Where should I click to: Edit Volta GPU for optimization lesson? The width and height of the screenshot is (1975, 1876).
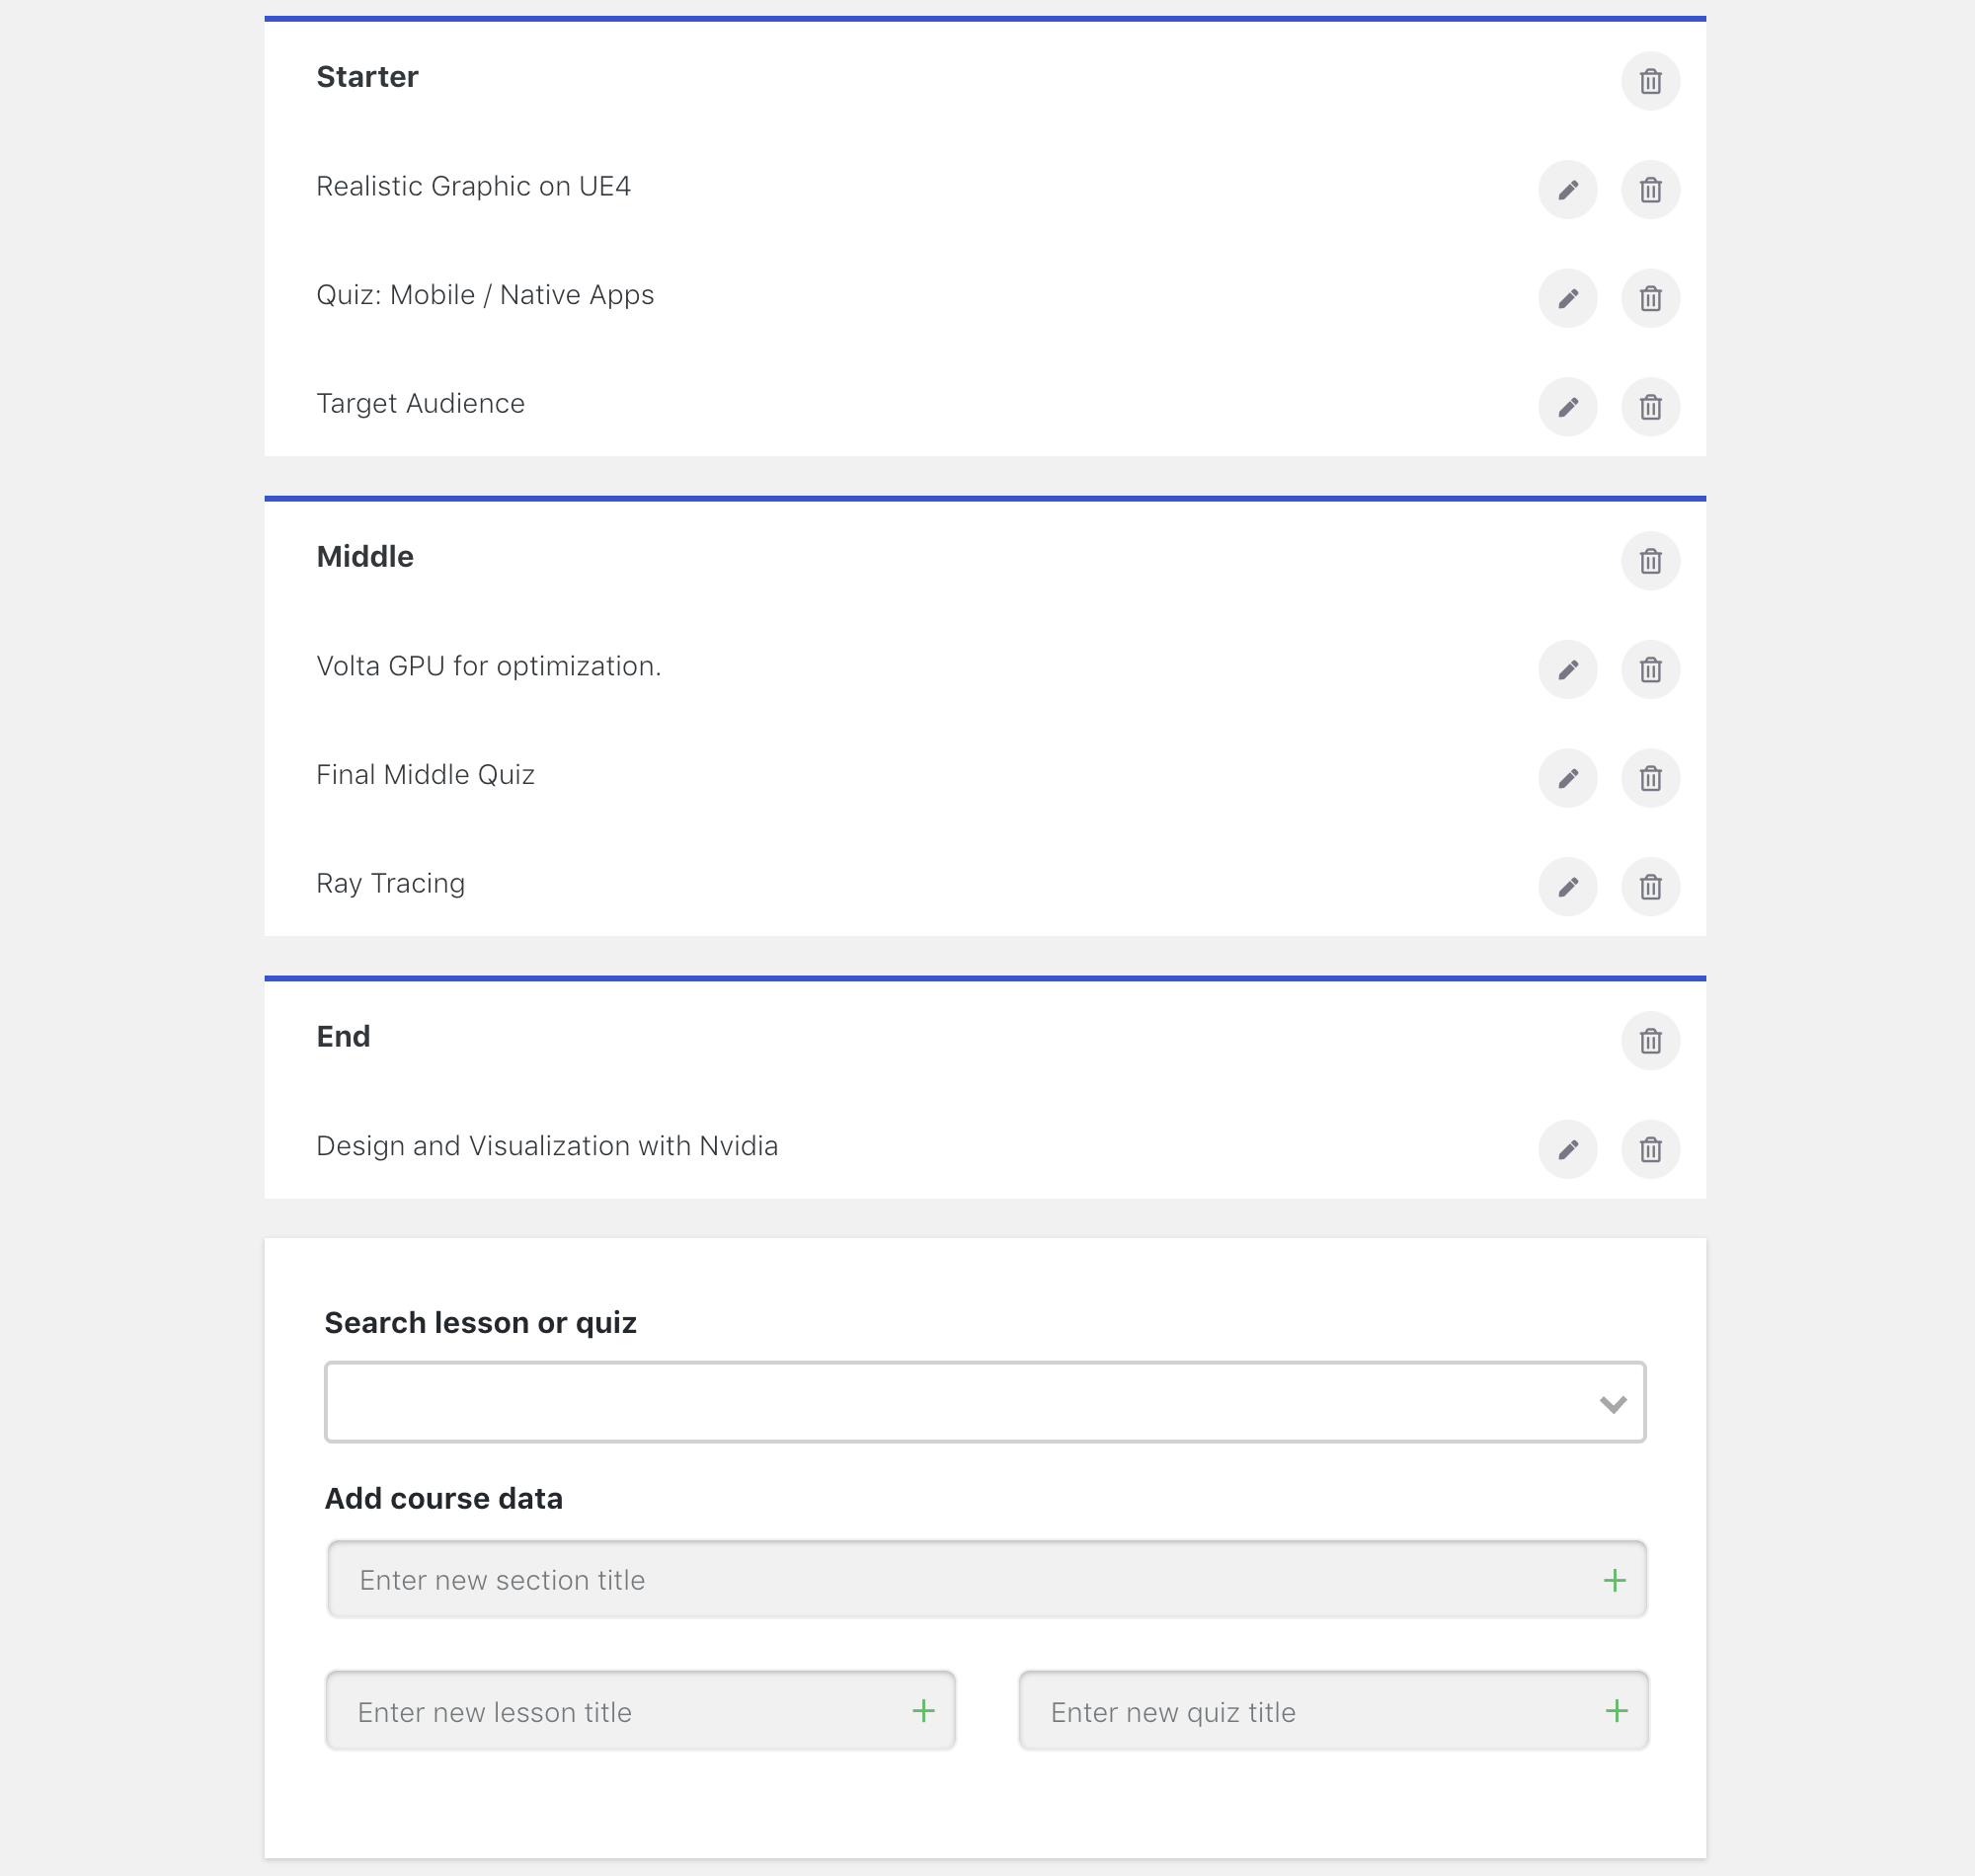coord(1567,670)
